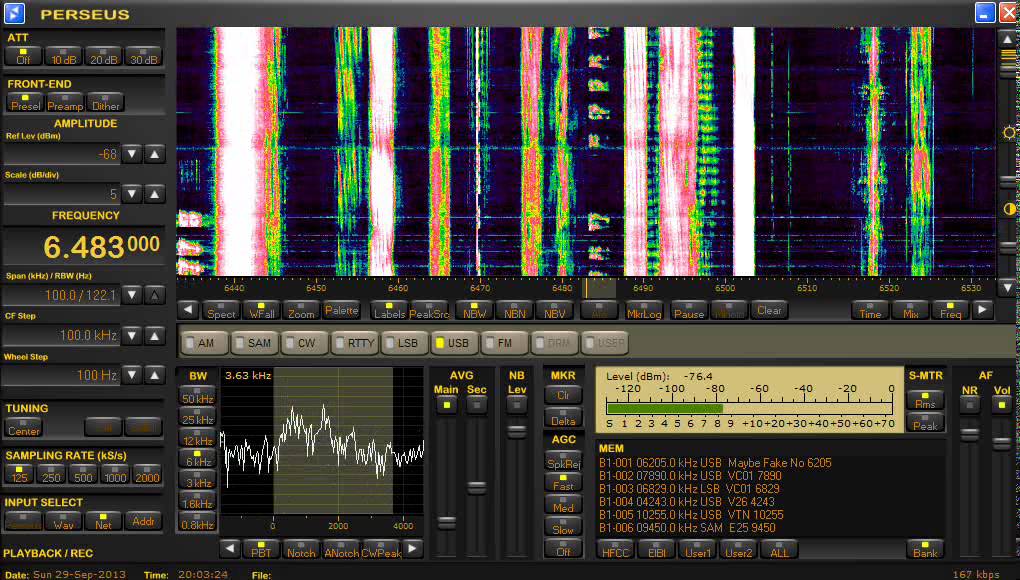The height and width of the screenshot is (580, 1020).
Task: Adjust the NB Lev slider
Action: (517, 432)
